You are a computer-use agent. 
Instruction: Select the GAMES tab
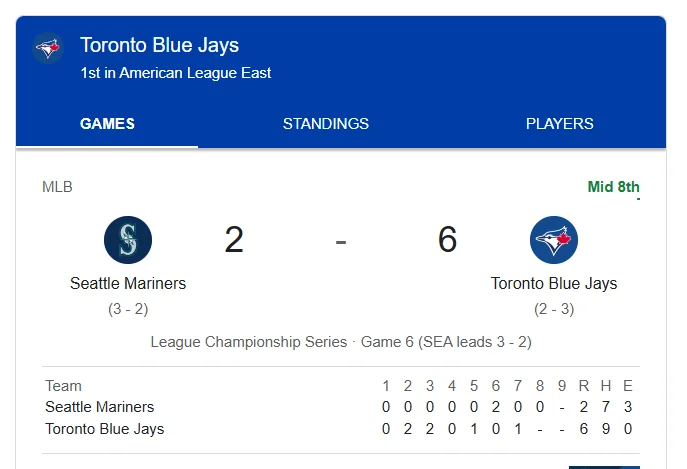pos(107,124)
